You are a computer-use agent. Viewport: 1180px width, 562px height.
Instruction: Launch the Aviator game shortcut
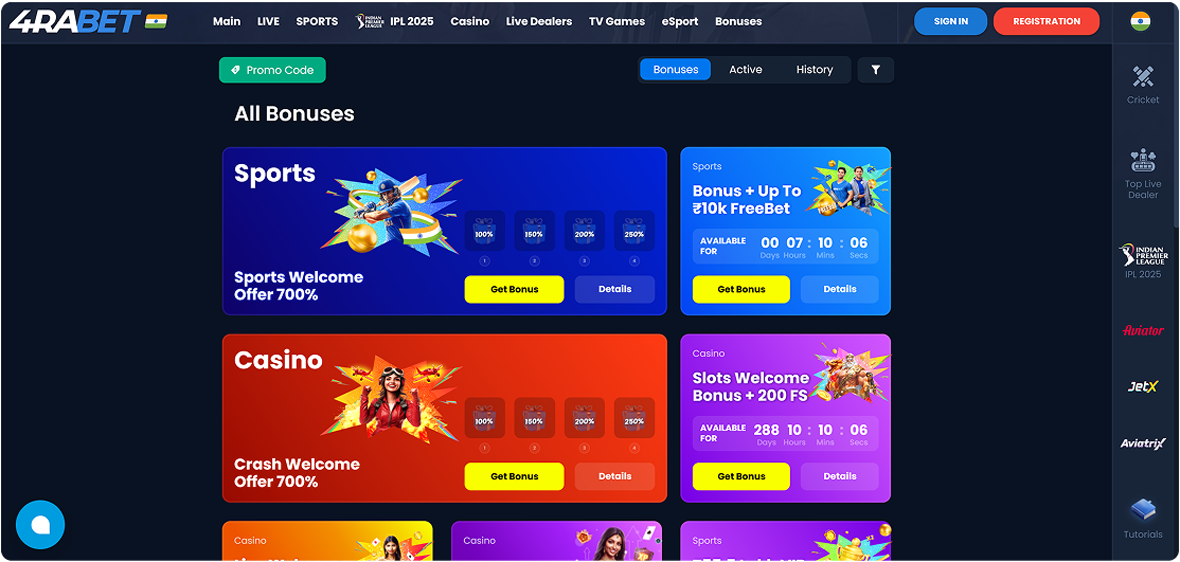click(1142, 330)
